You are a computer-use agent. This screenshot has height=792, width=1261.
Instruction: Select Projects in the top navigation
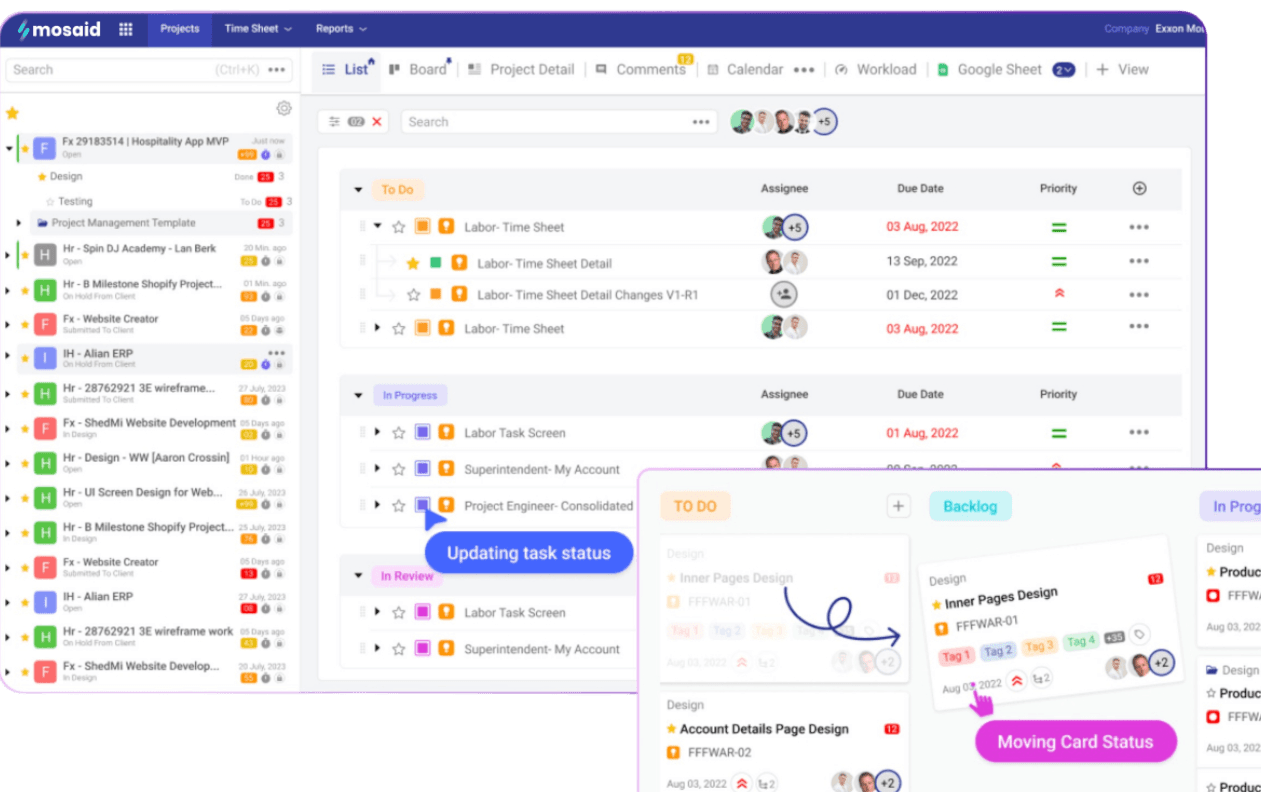(x=179, y=29)
